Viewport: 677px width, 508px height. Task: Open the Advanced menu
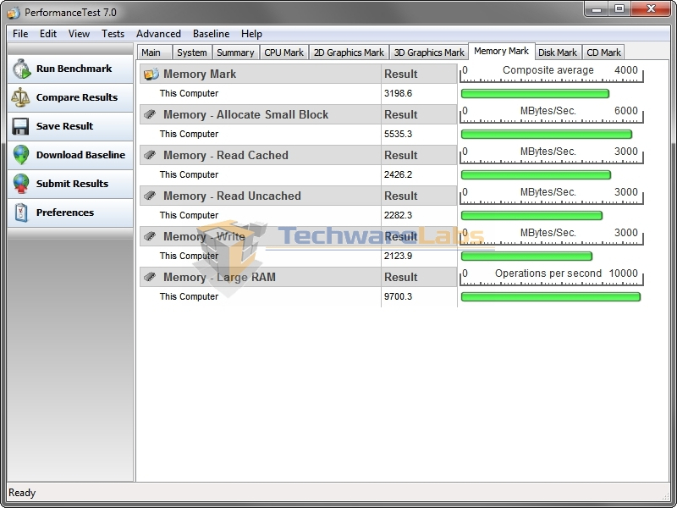[x=158, y=34]
